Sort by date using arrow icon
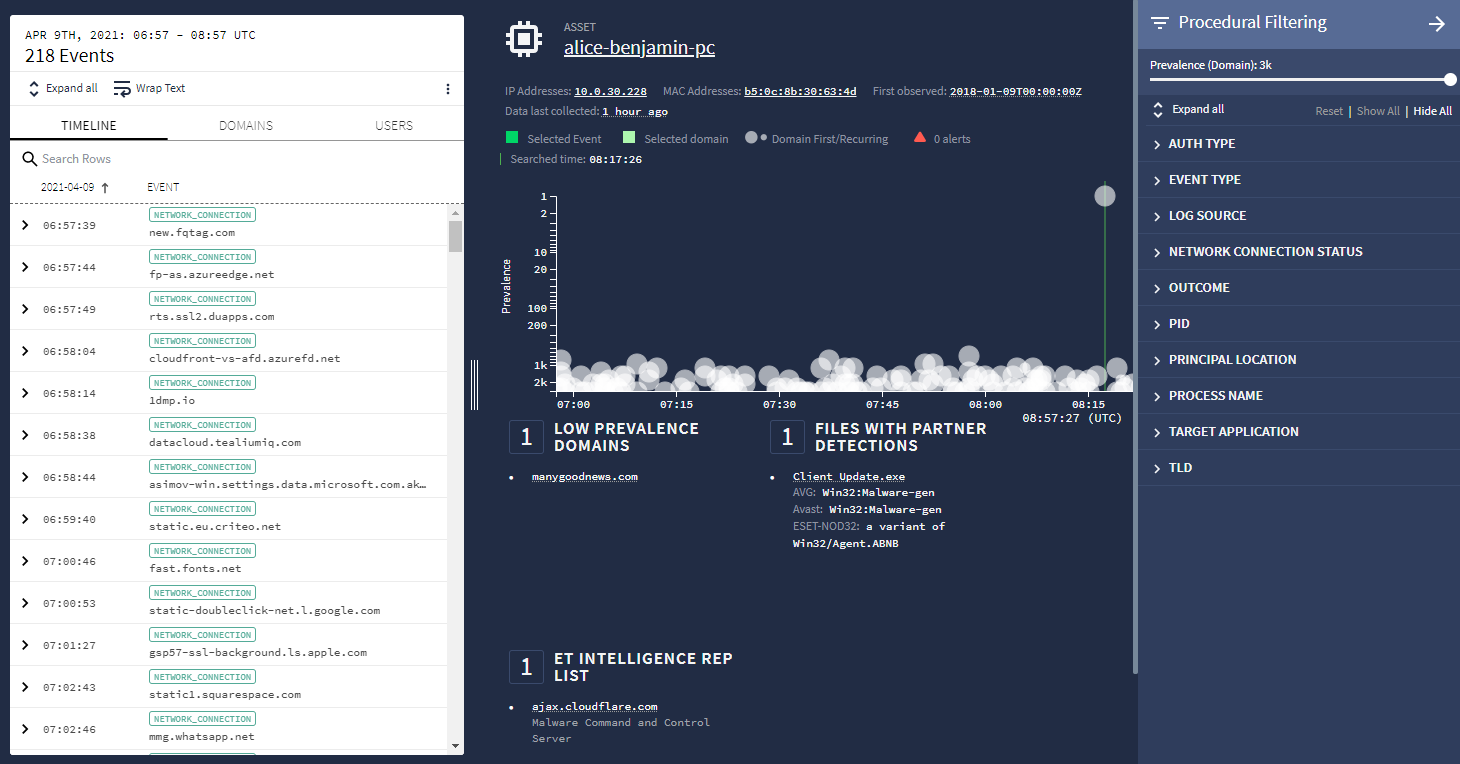1460x764 pixels. click(x=105, y=187)
